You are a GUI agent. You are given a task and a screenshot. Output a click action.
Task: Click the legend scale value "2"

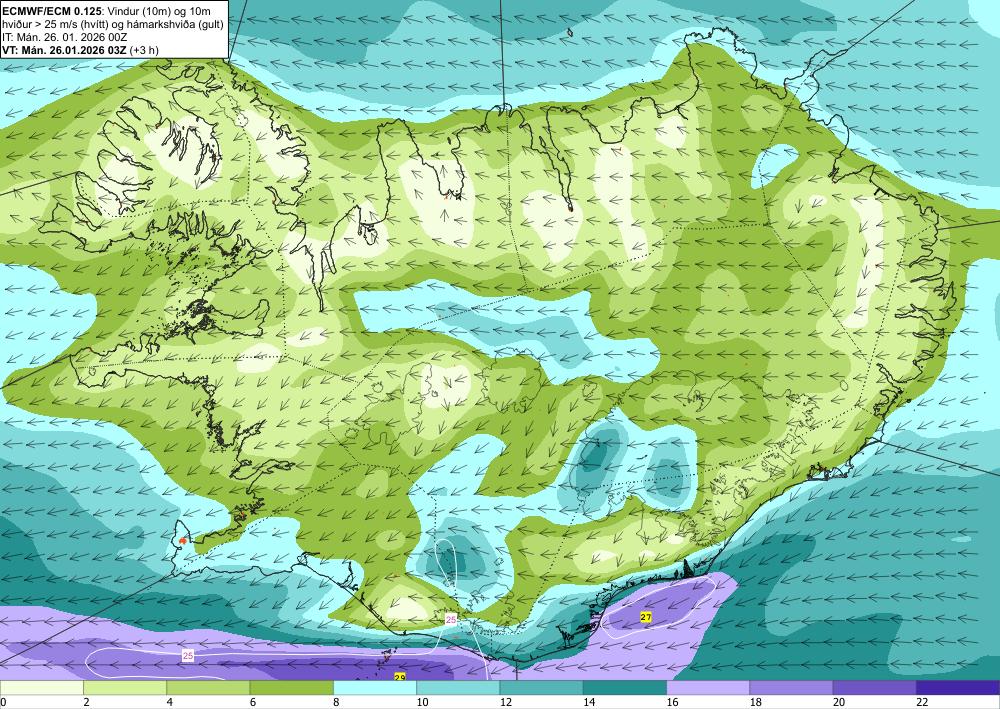point(86,702)
